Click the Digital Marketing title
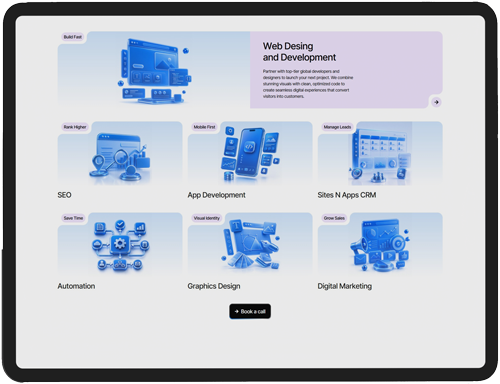This screenshot has height=384, width=500. (345, 286)
